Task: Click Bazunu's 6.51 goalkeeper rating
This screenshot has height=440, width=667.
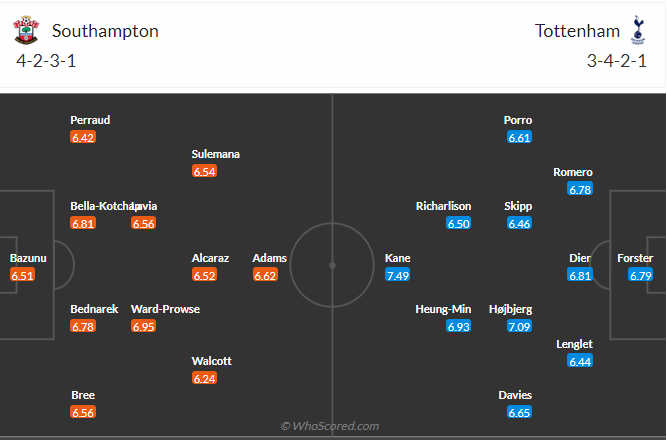Action: tap(22, 275)
